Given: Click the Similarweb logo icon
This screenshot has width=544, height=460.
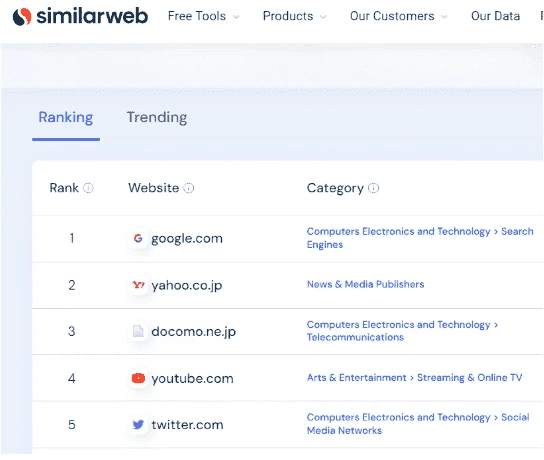Looking at the screenshot, I should (22, 16).
